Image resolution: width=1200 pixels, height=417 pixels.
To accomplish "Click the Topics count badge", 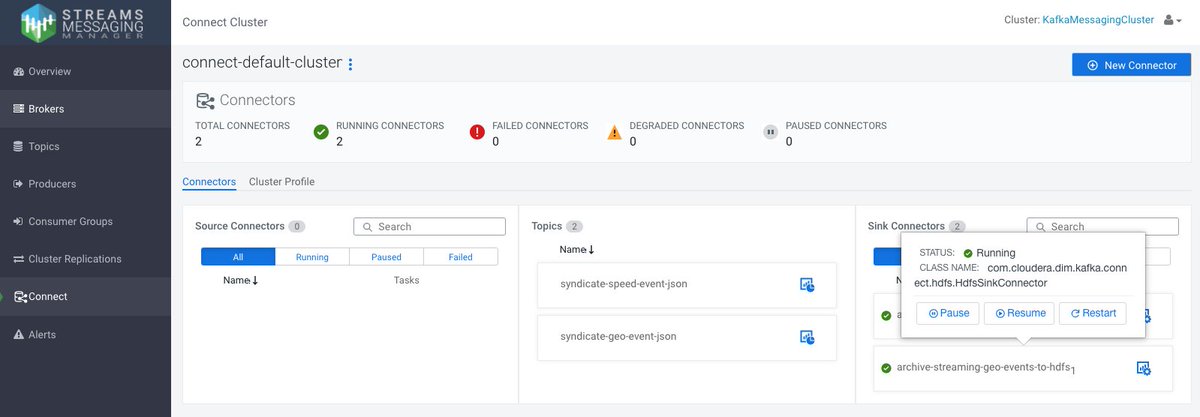I will (574, 227).
